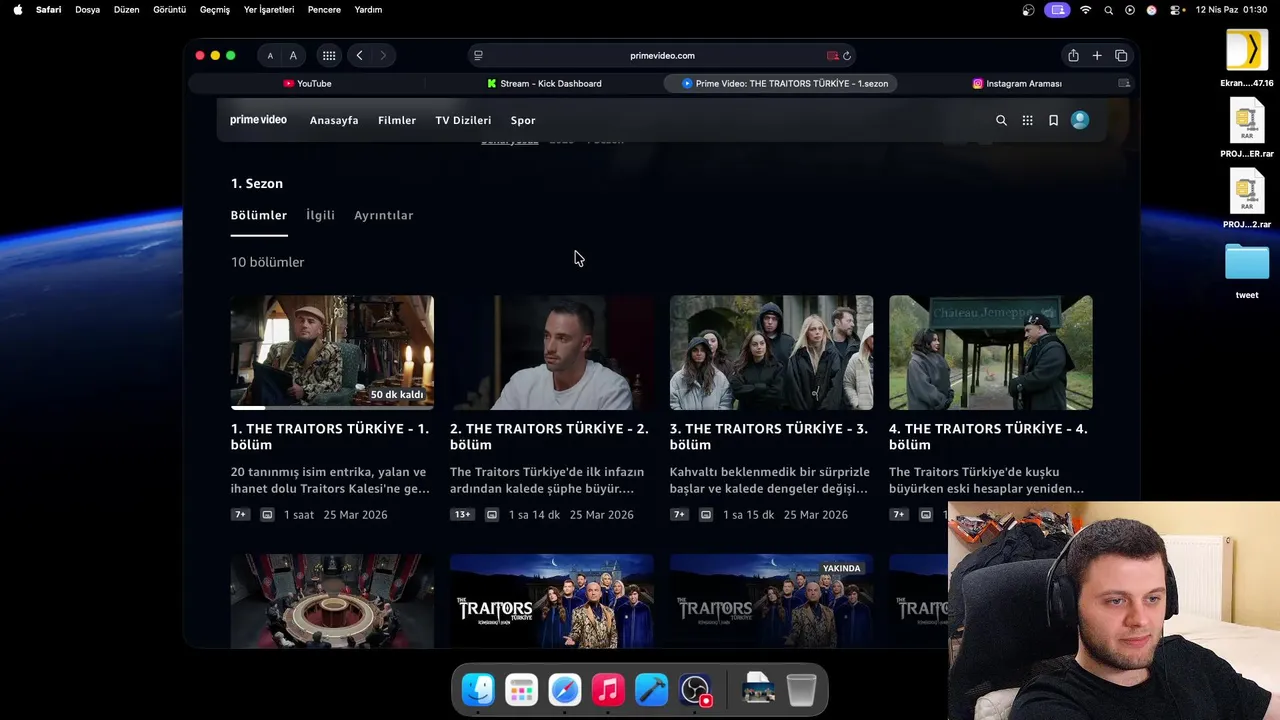Viewport: 1280px width, 720px height.
Task: Select the PROJ...ER.rar file on desktop
Action: pyautogui.click(x=1247, y=130)
